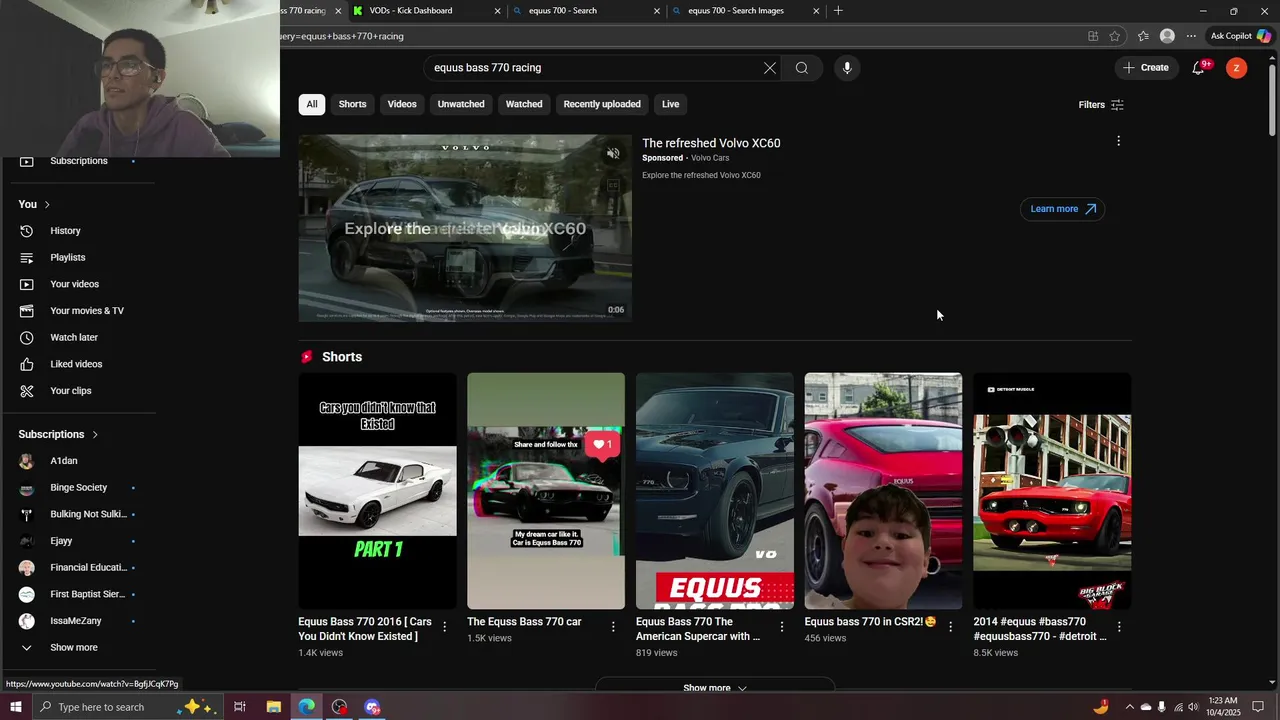Screen dimensions: 1280x720
Task: Open options for American Supercar short
Action: click(x=782, y=627)
